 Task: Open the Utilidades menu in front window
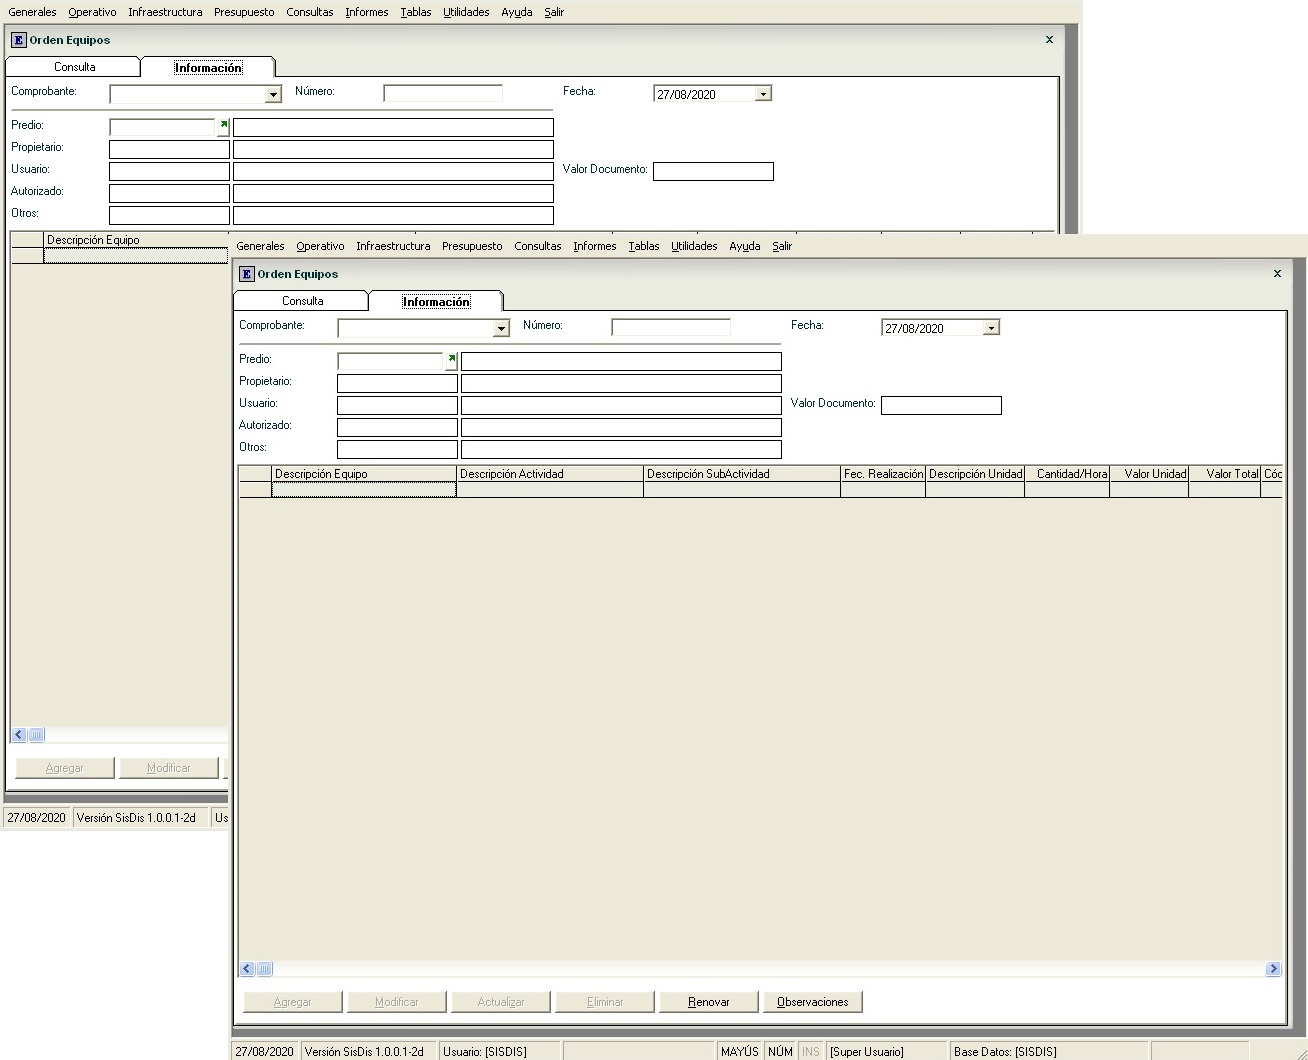(x=694, y=246)
